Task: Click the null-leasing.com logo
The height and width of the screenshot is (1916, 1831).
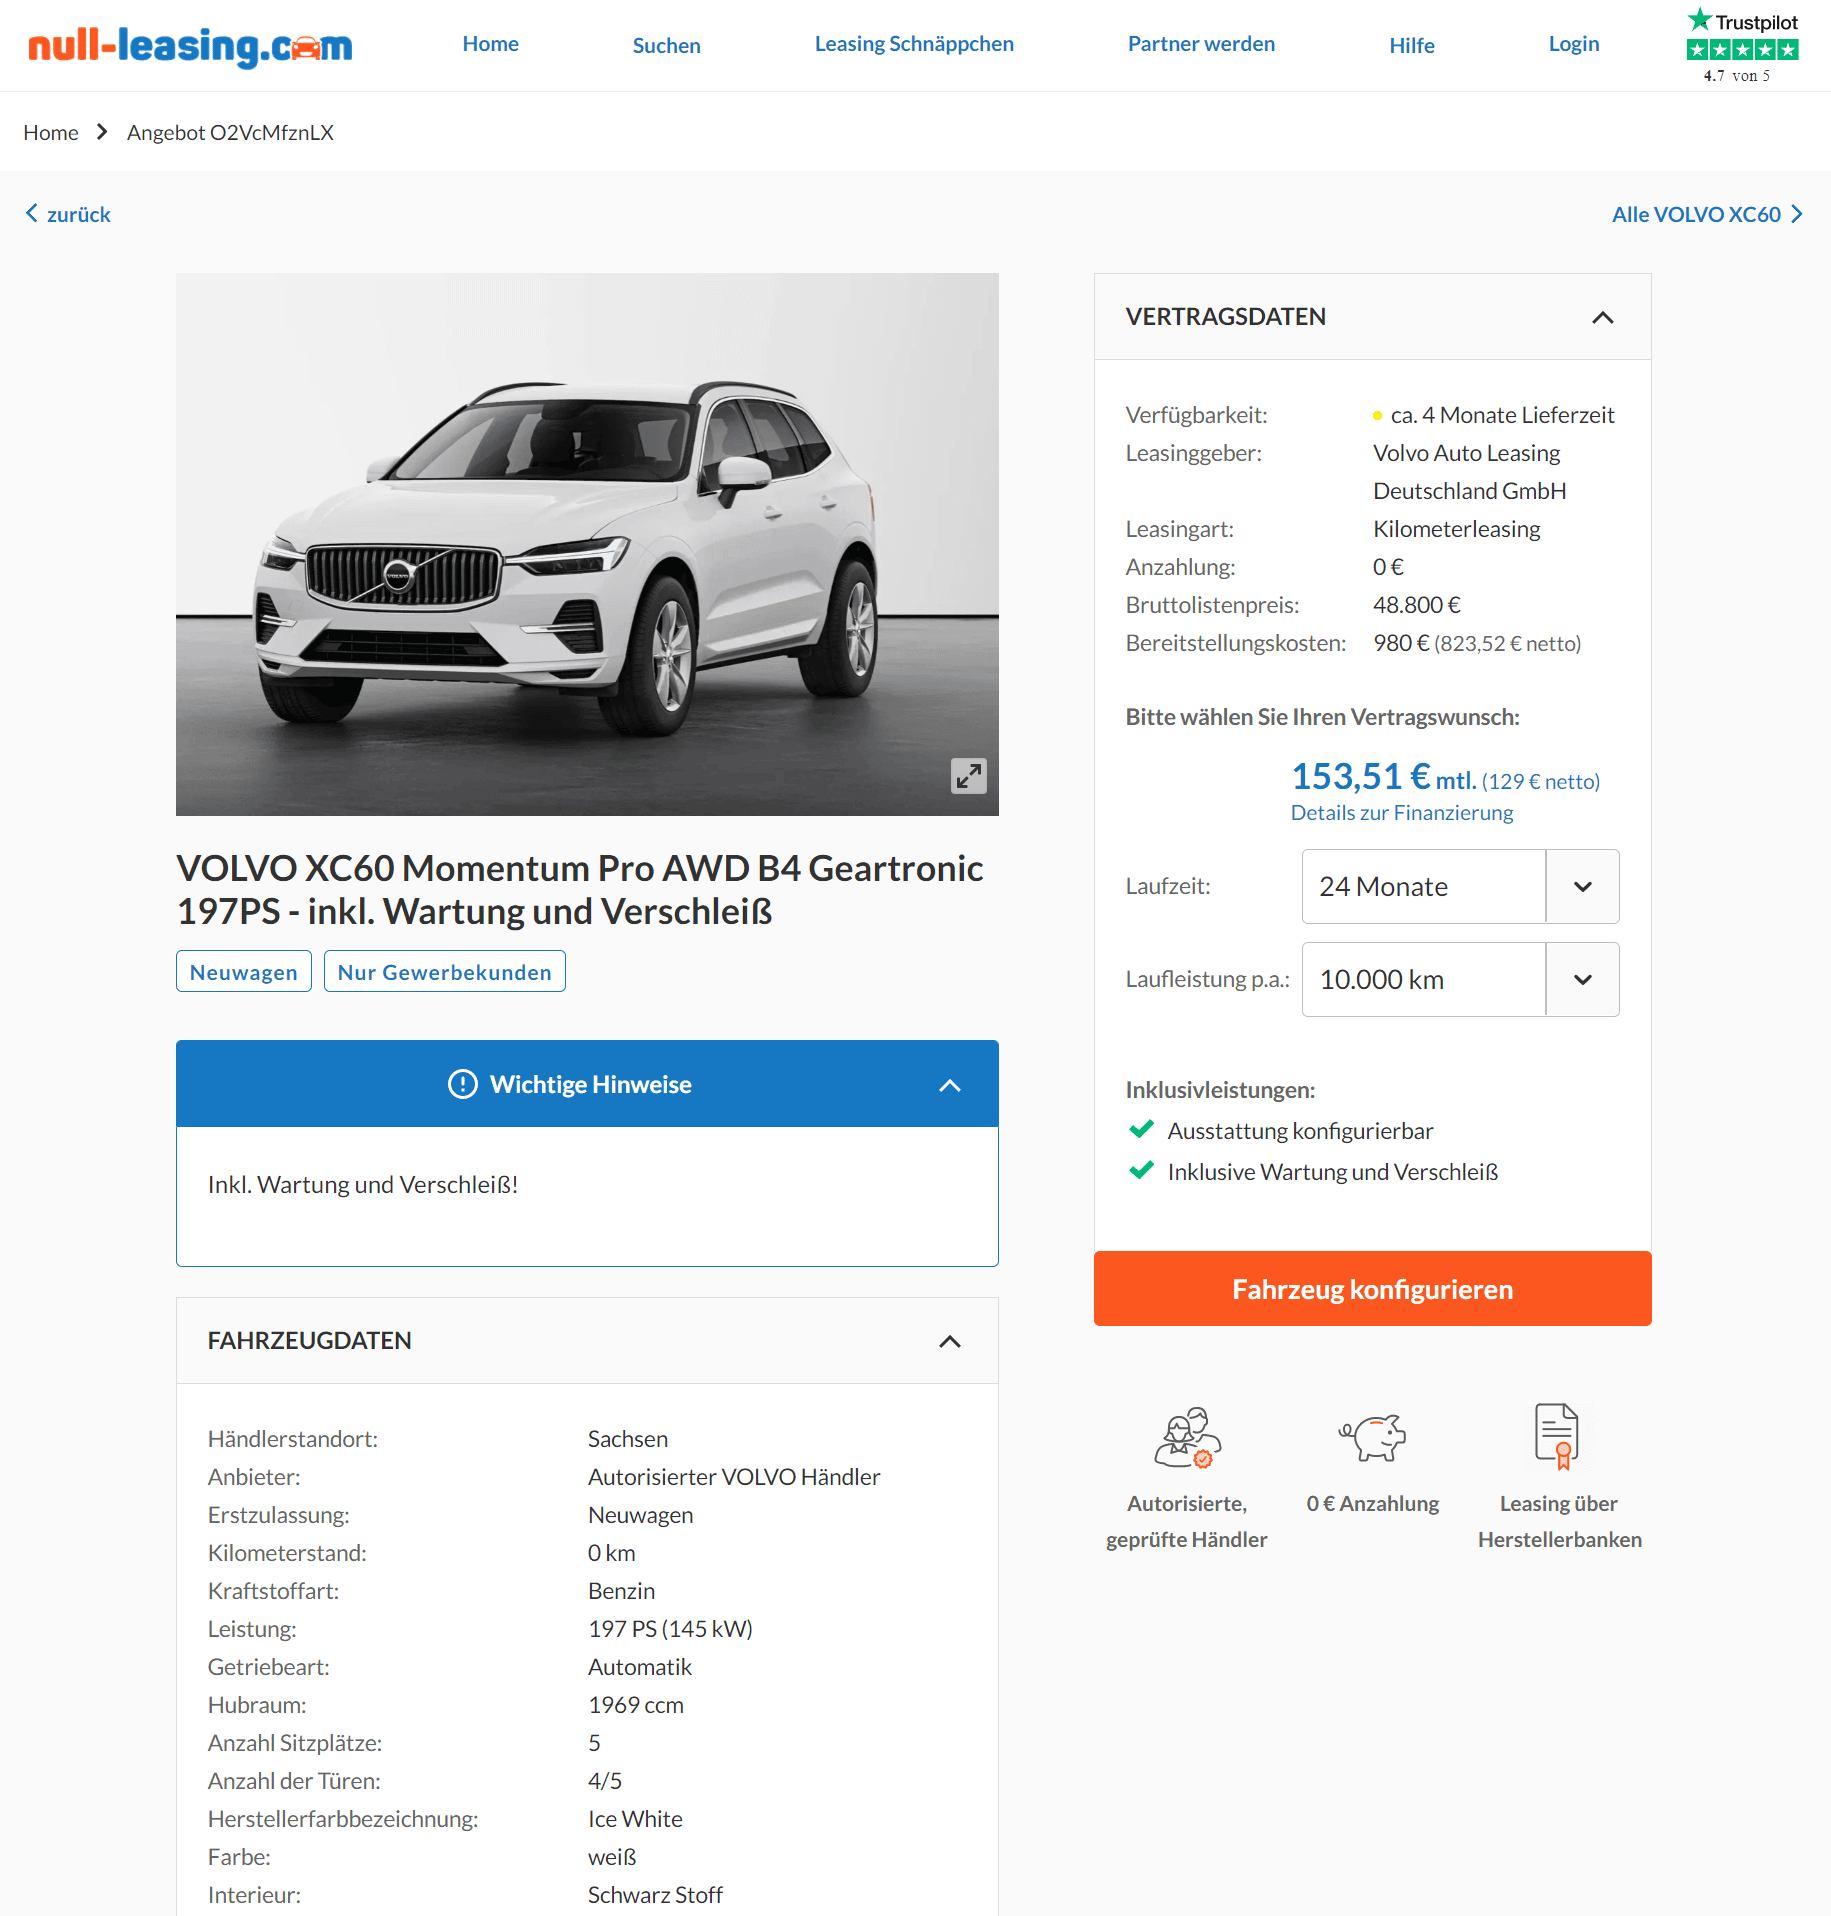Action: (190, 45)
